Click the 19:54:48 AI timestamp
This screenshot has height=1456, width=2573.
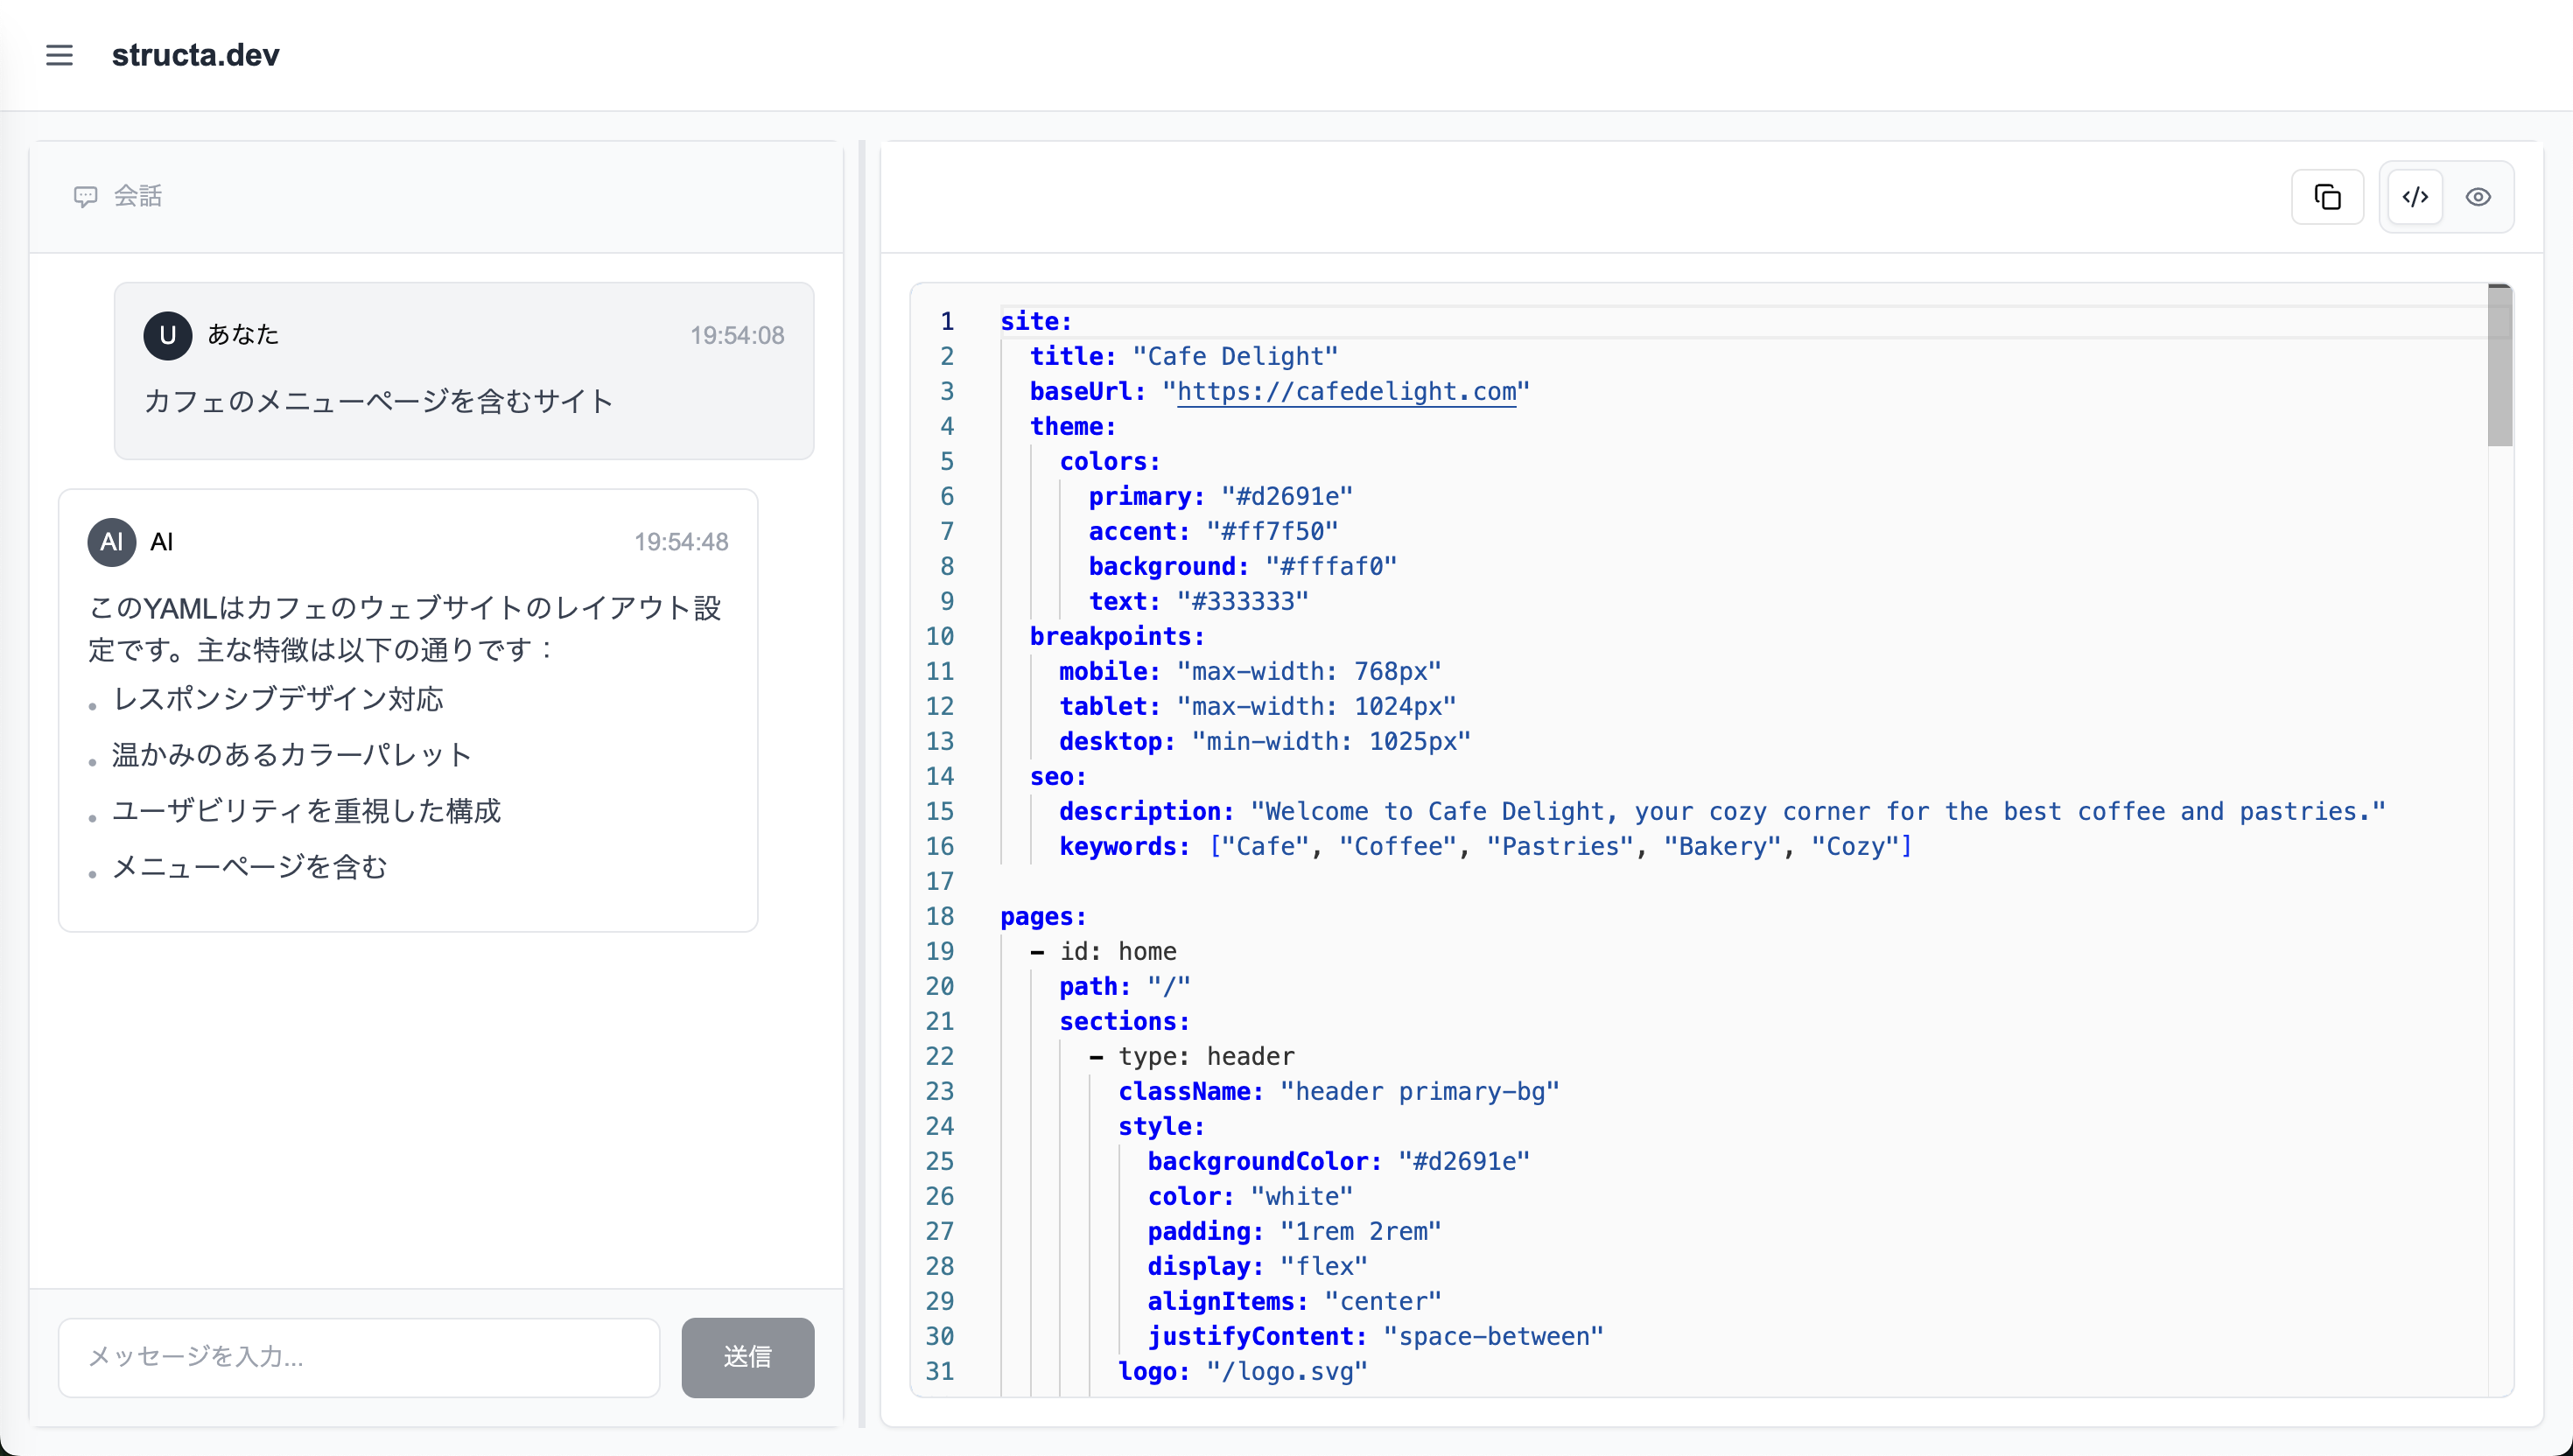(x=680, y=542)
